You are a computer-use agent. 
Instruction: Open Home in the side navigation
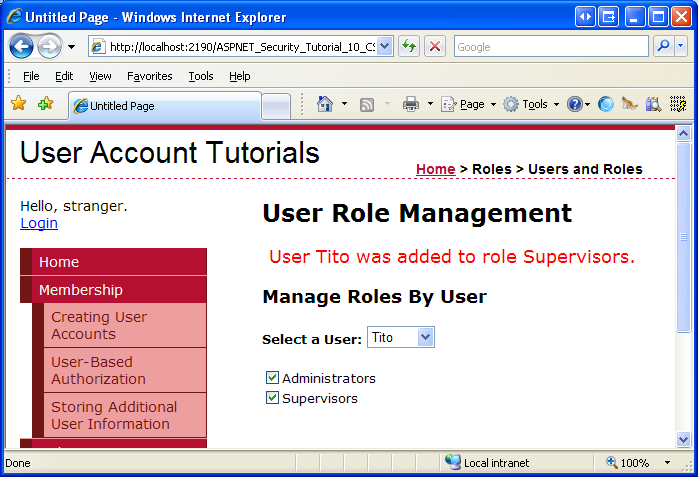point(113,262)
